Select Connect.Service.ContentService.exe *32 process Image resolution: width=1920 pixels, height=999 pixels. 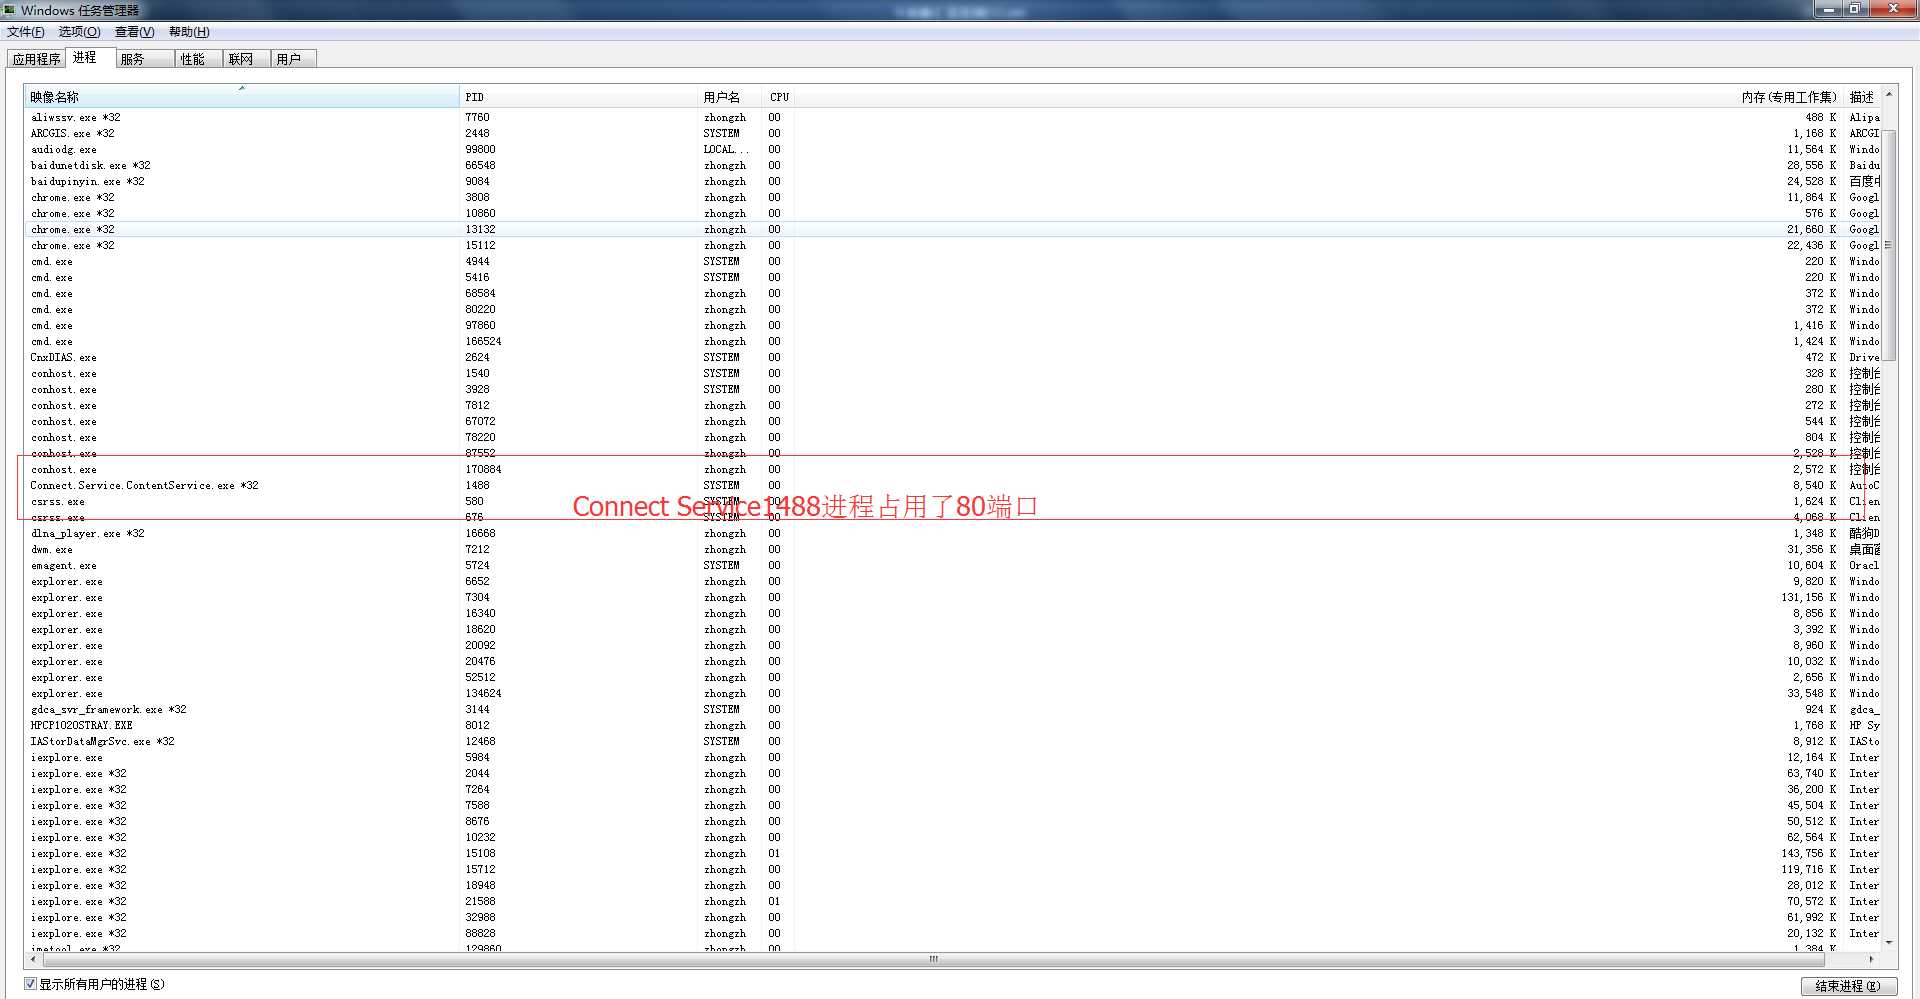coord(953,485)
